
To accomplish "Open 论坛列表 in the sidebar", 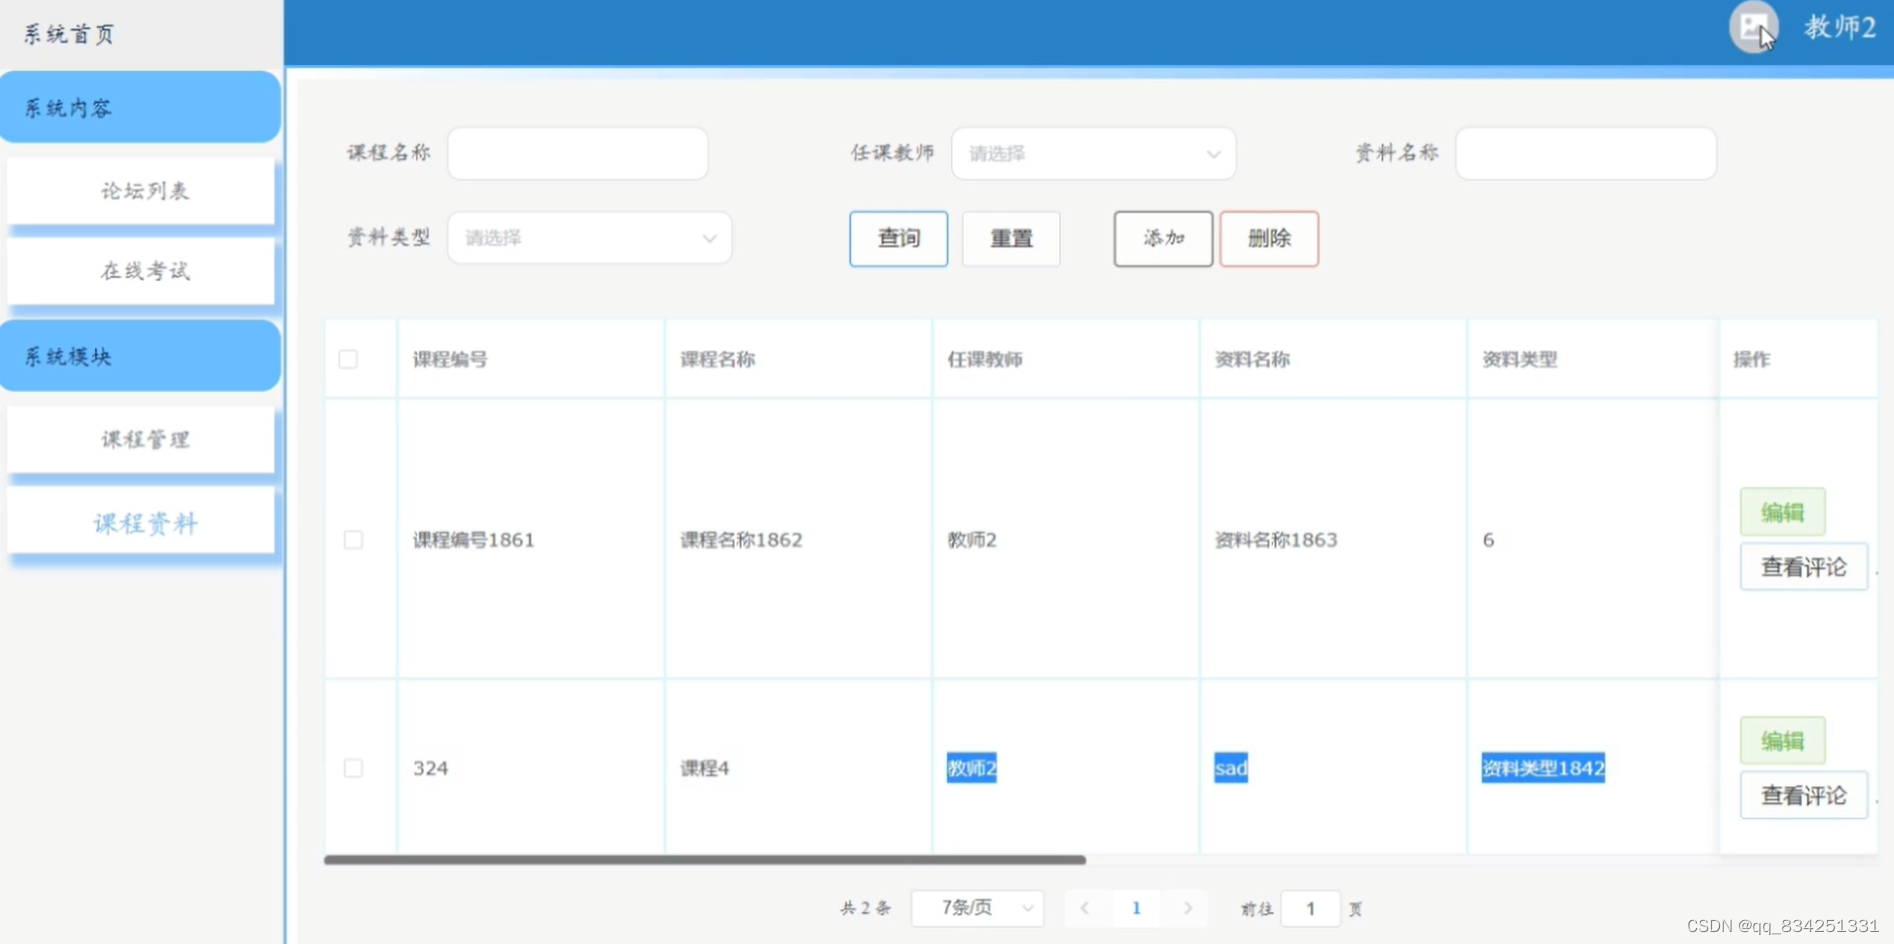I will 141,191.
